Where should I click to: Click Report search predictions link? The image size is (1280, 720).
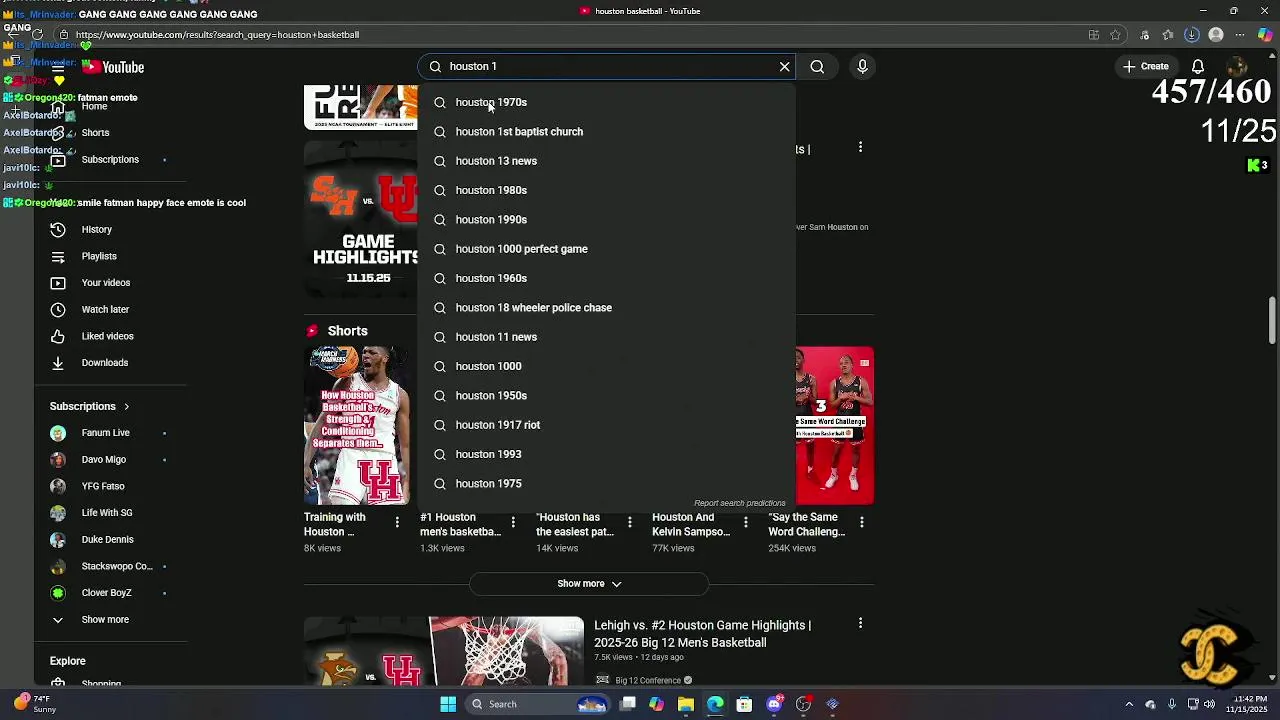[740, 503]
